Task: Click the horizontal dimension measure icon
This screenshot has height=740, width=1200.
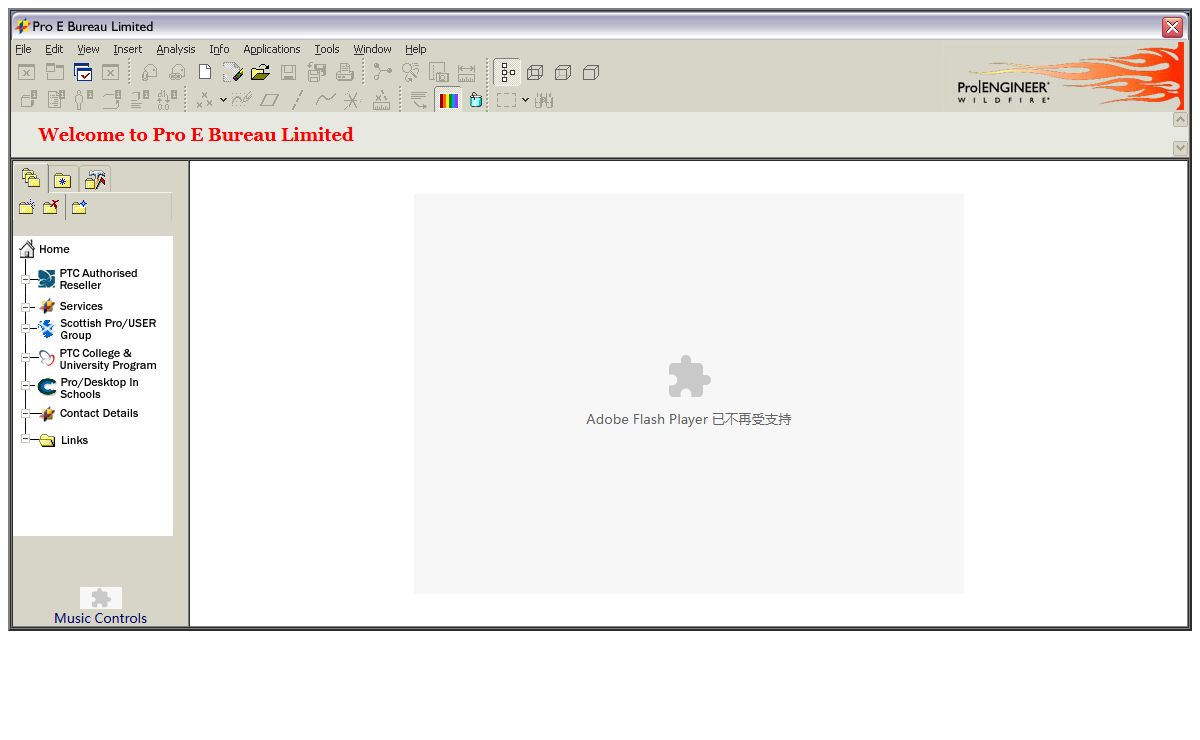Action: click(467, 72)
